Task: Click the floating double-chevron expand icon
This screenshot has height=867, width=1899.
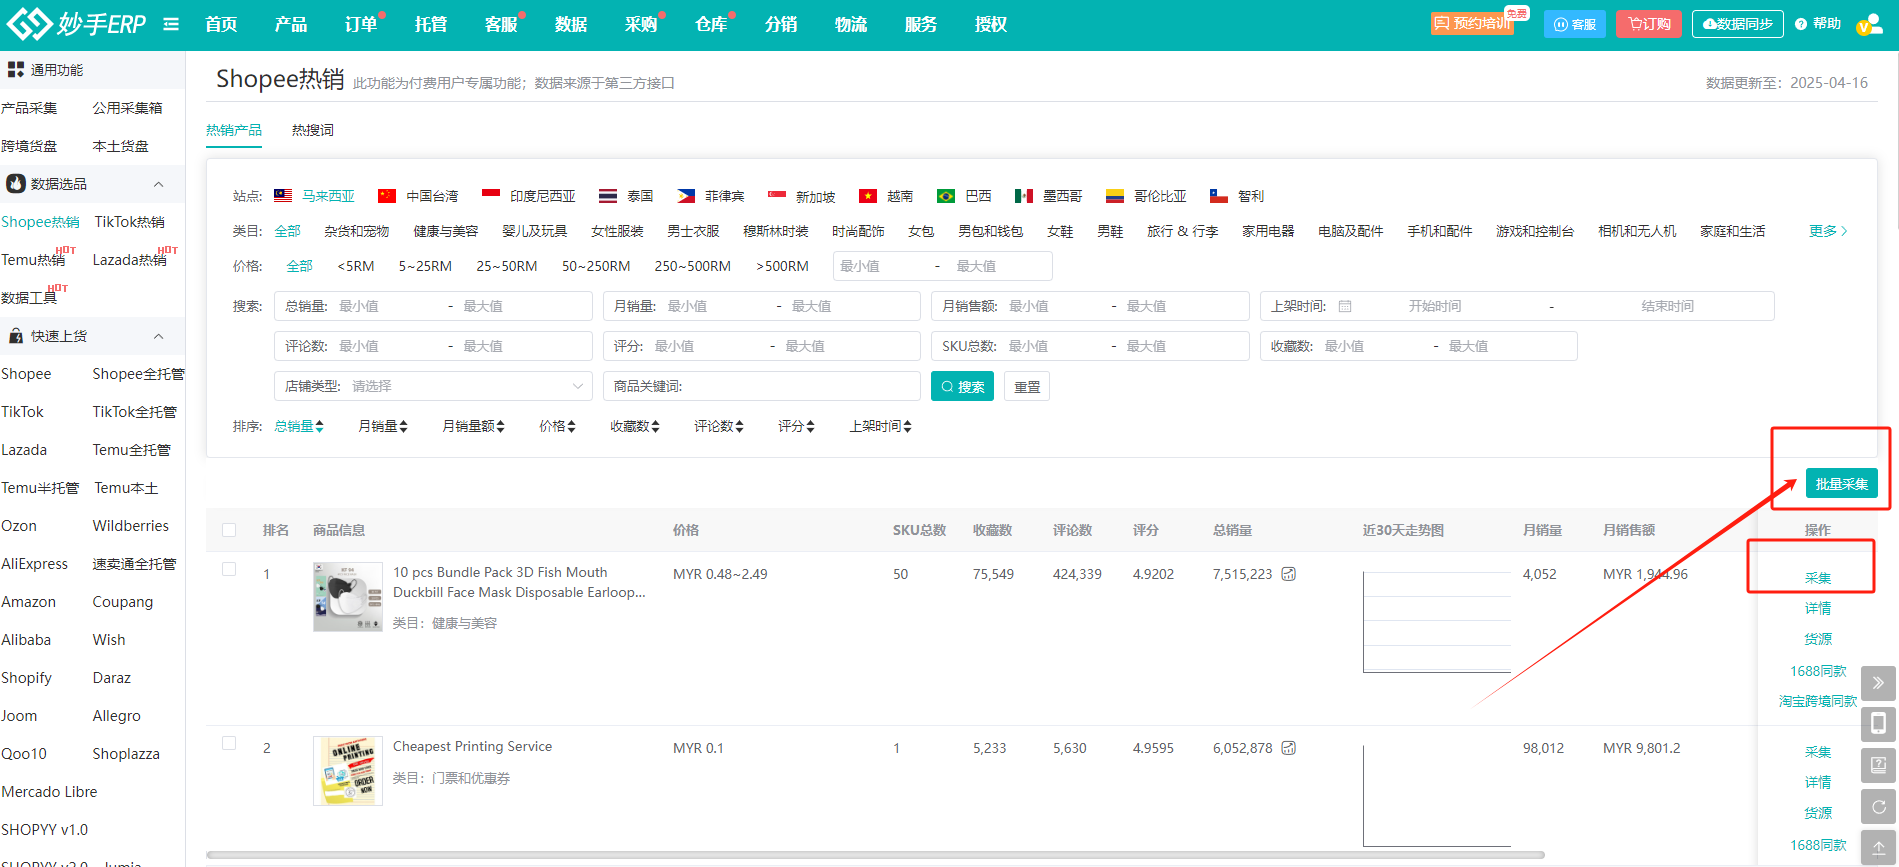Action: [1878, 683]
